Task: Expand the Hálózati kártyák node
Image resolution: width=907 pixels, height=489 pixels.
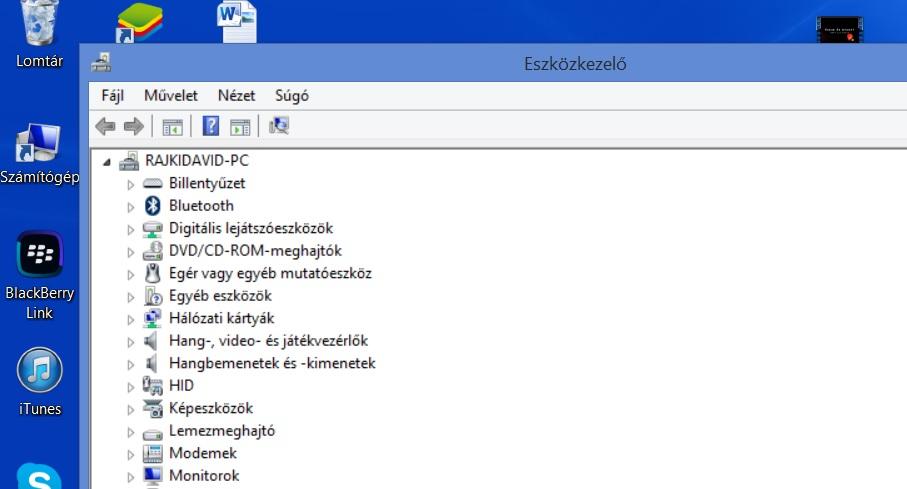Action: coord(131,319)
